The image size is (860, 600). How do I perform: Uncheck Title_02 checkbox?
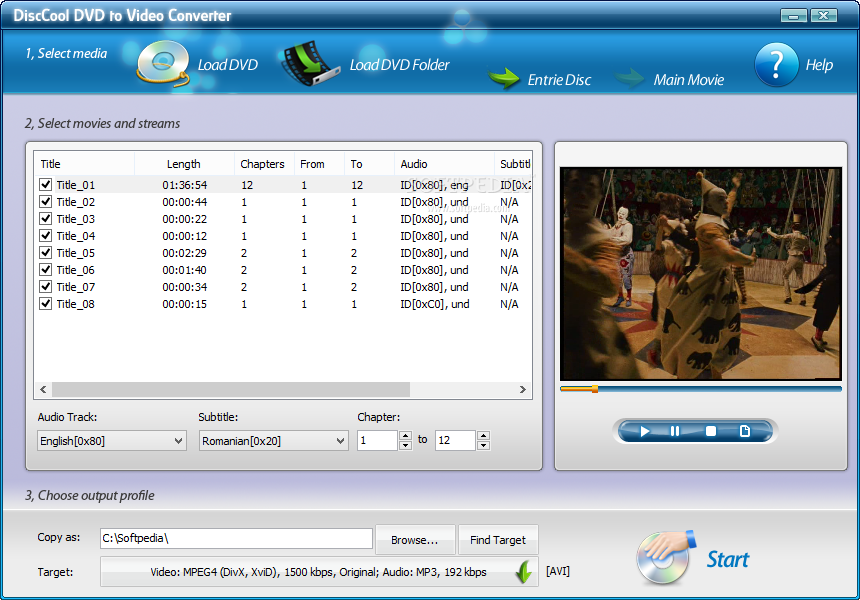[x=46, y=202]
